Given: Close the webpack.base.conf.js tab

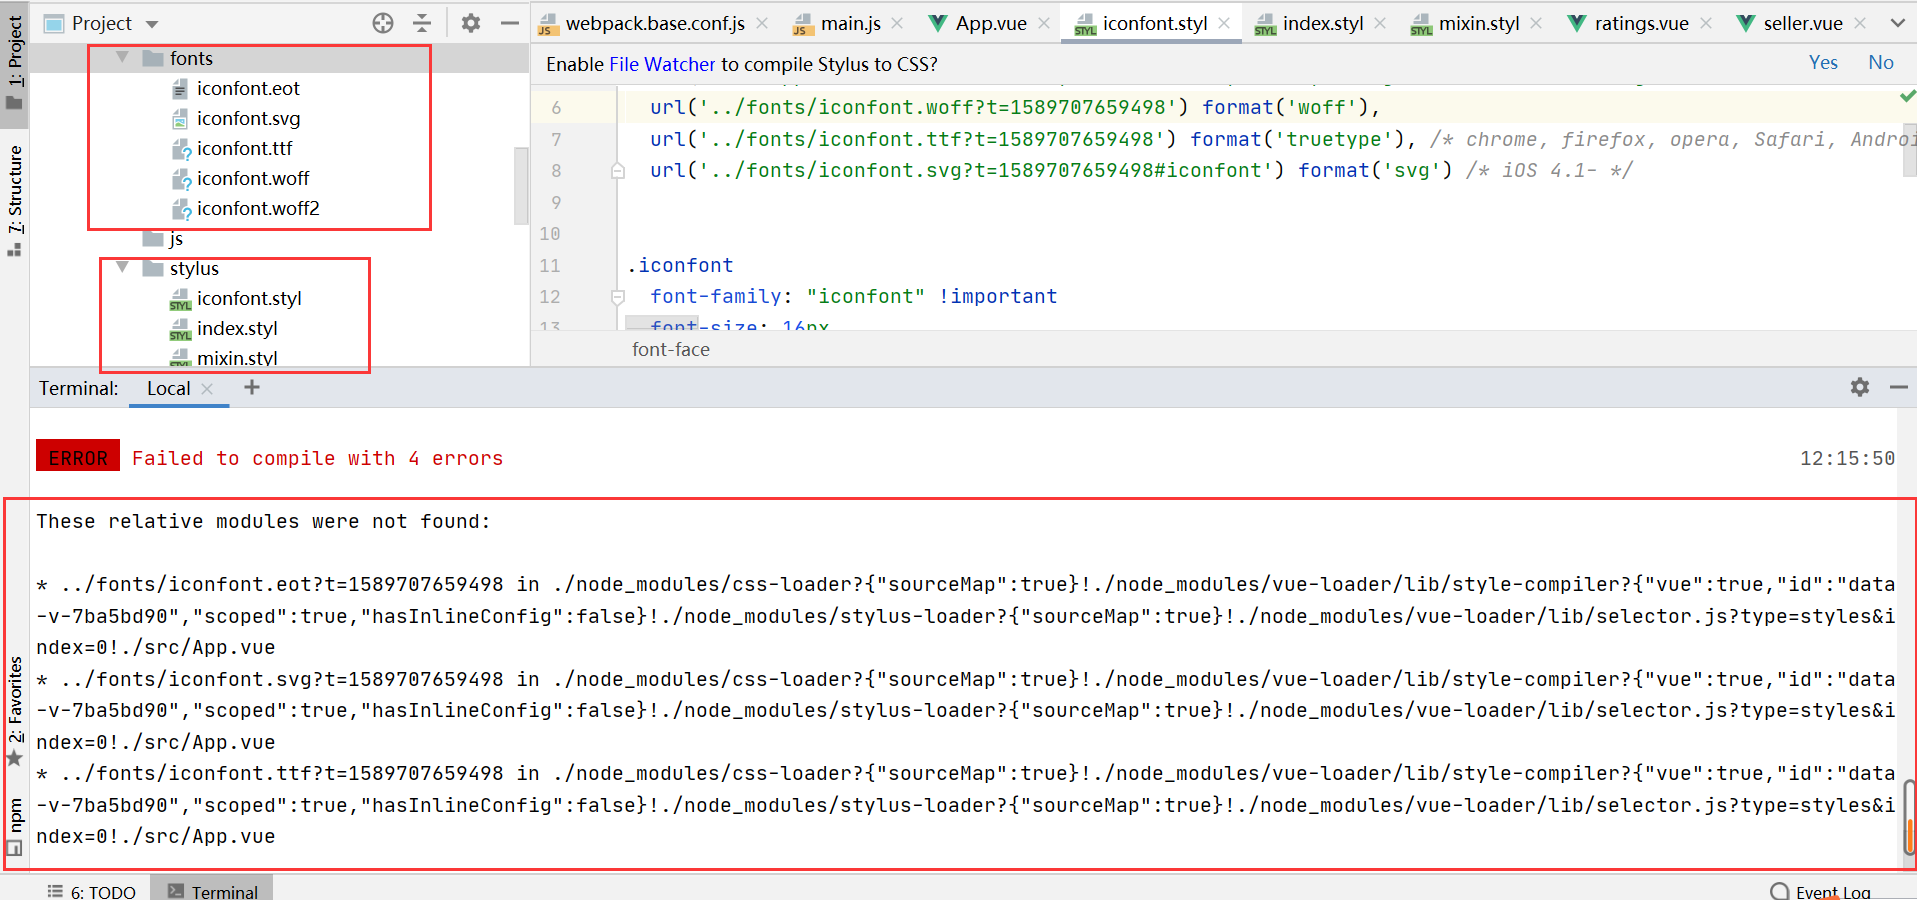Looking at the screenshot, I should click(762, 23).
